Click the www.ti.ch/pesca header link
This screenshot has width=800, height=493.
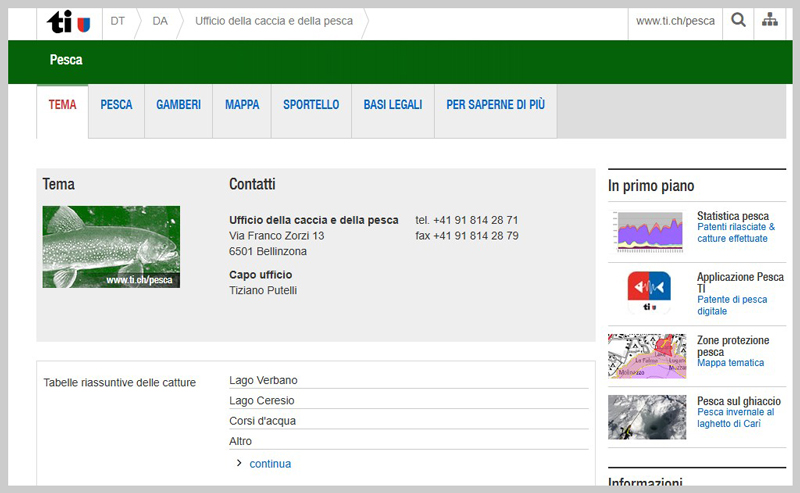tap(675, 21)
